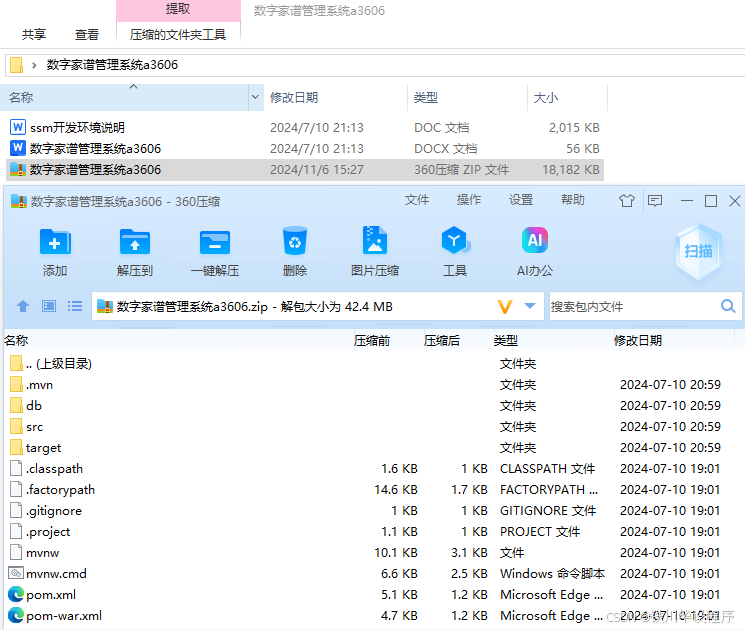Click the orange V icon in path bar
The width and height of the screenshot is (745, 630).
pyautogui.click(x=505, y=306)
